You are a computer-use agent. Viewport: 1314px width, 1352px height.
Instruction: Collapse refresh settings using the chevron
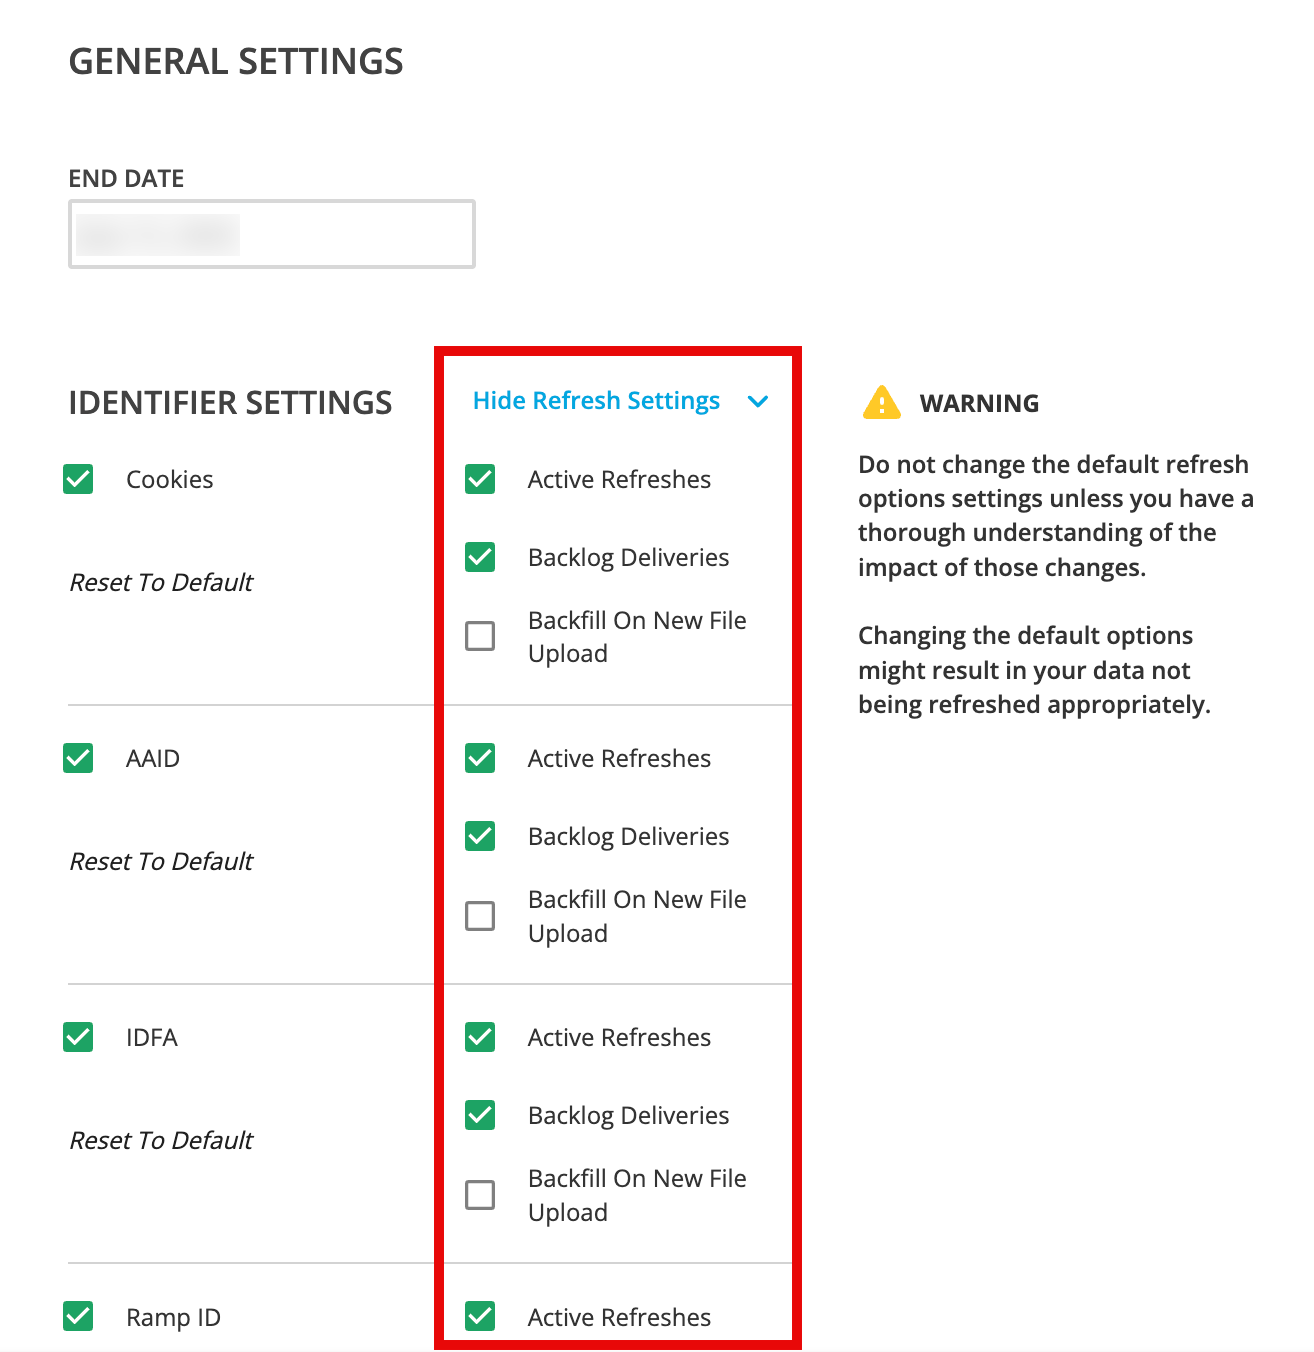point(758,402)
